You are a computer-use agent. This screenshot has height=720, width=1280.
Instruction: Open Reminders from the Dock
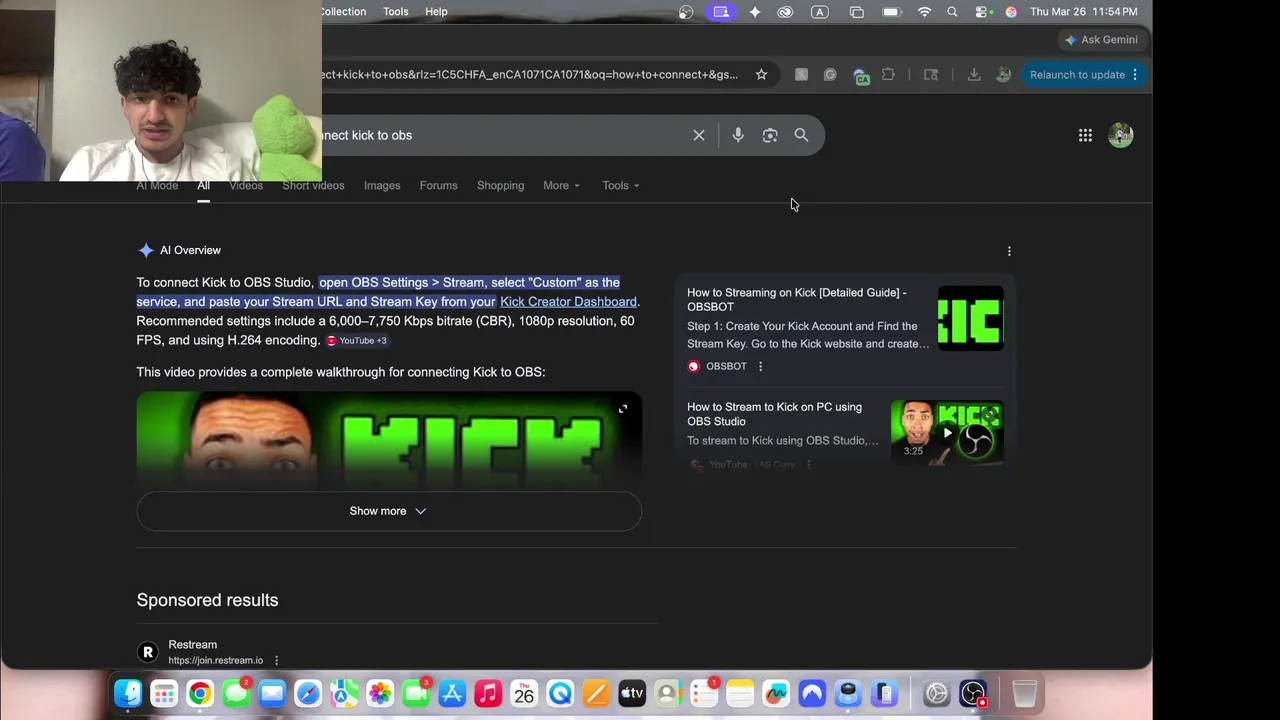(704, 693)
